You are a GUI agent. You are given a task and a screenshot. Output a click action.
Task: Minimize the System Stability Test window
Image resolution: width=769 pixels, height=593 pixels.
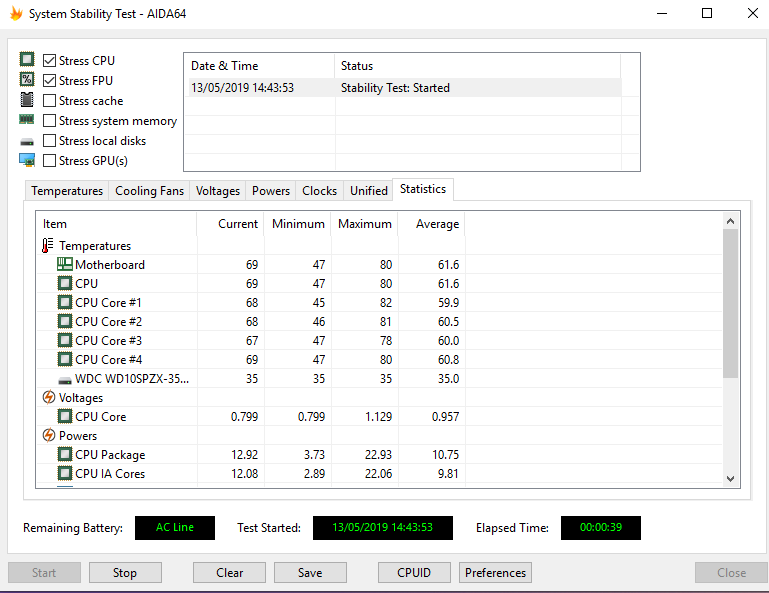click(662, 13)
